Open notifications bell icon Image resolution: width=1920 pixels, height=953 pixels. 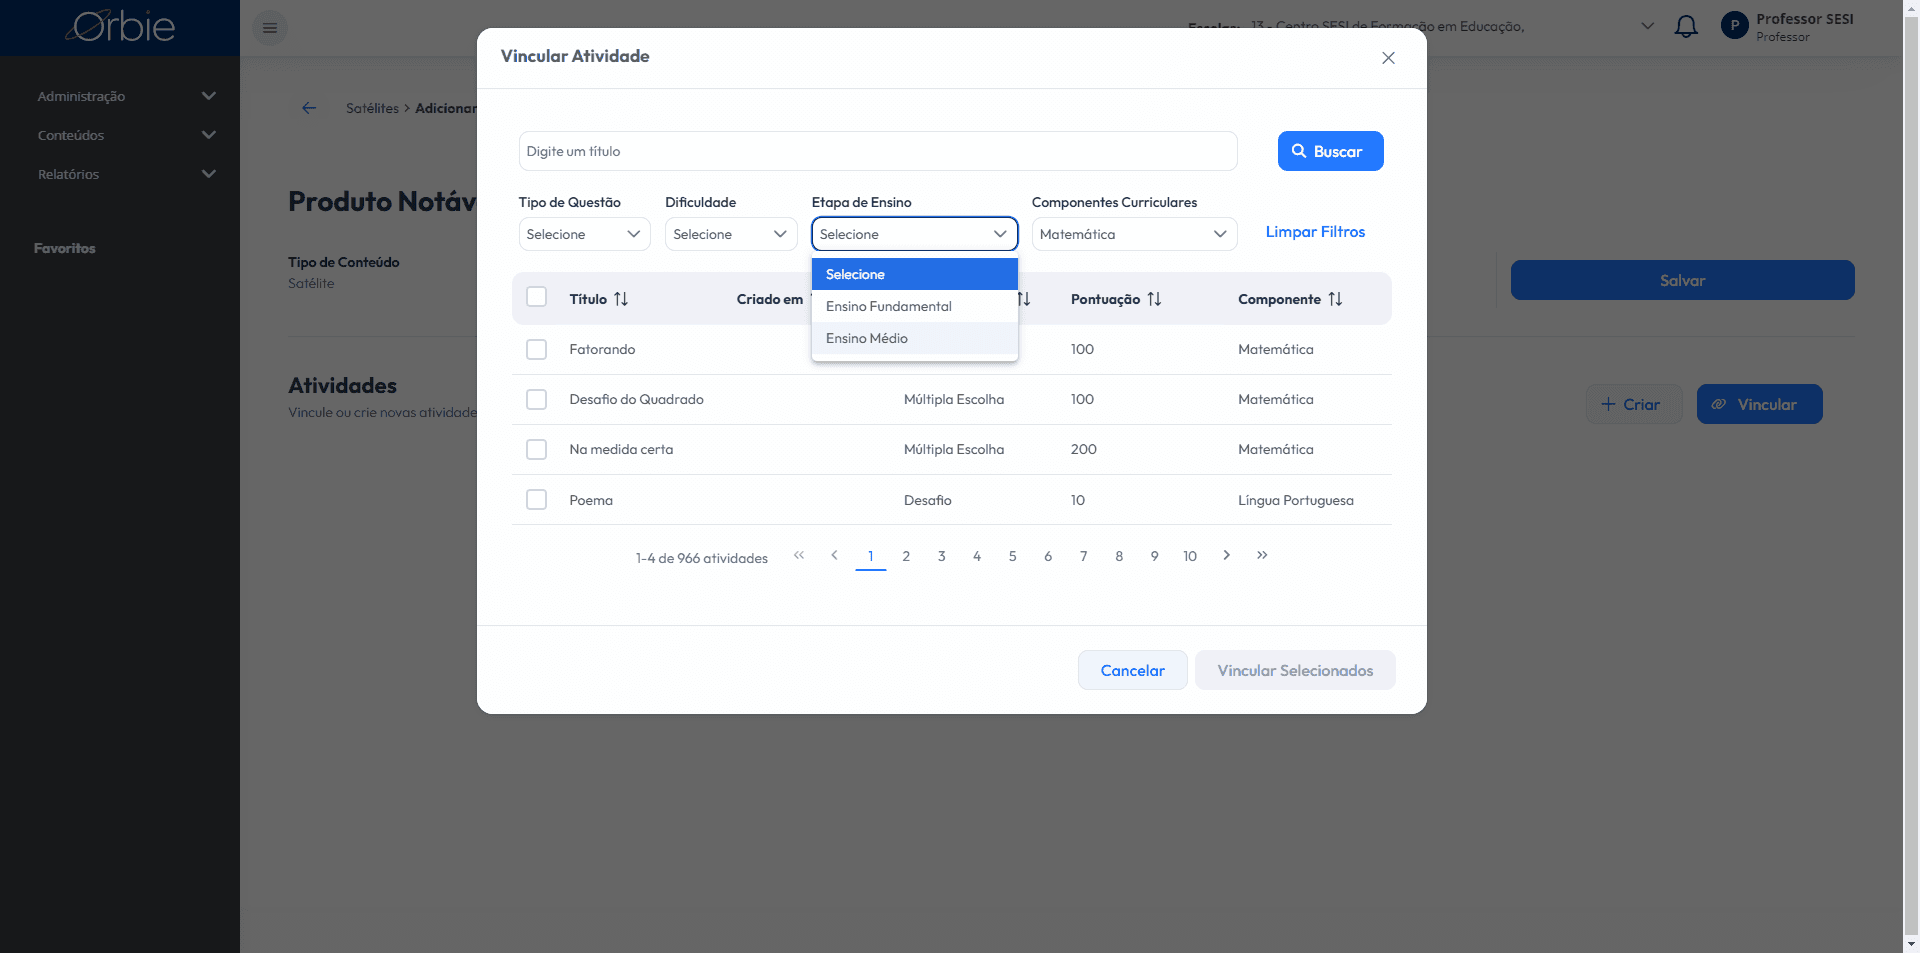click(1686, 27)
